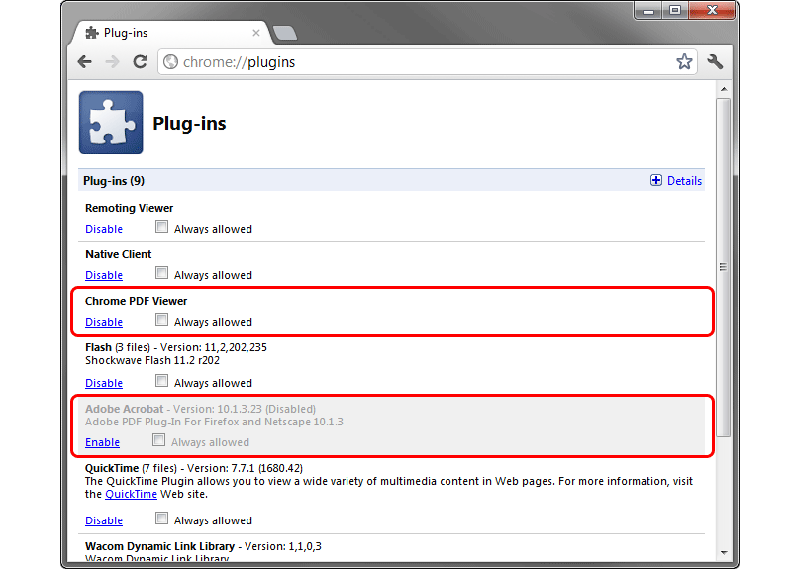Click the scrollbar down arrow
Screen dimensions: 800x569
click(x=723, y=553)
